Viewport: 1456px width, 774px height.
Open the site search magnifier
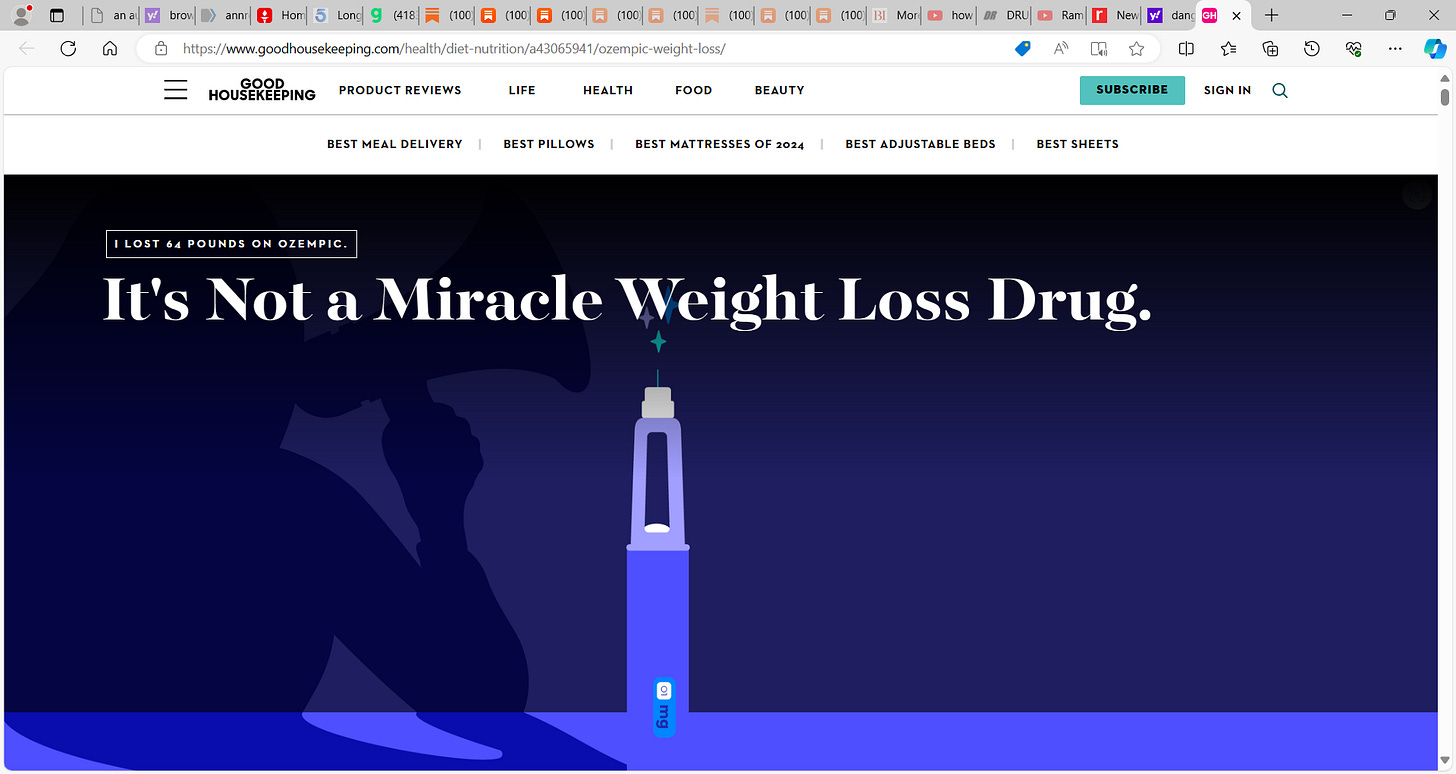[x=1280, y=90]
